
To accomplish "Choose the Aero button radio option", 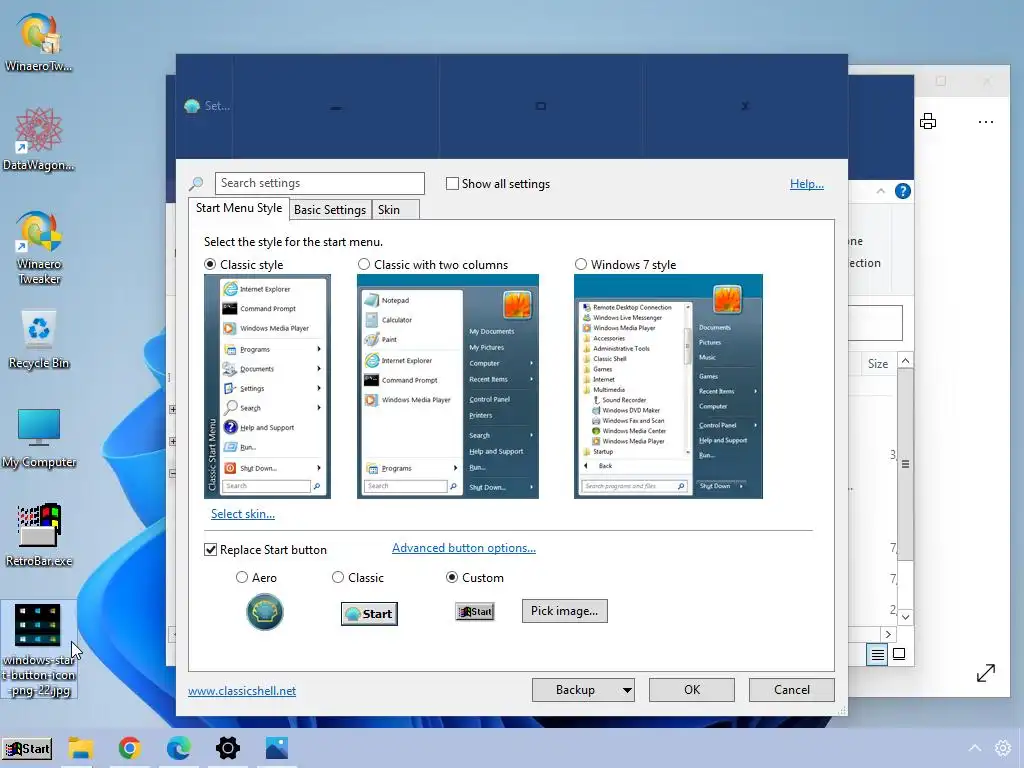I will point(242,577).
